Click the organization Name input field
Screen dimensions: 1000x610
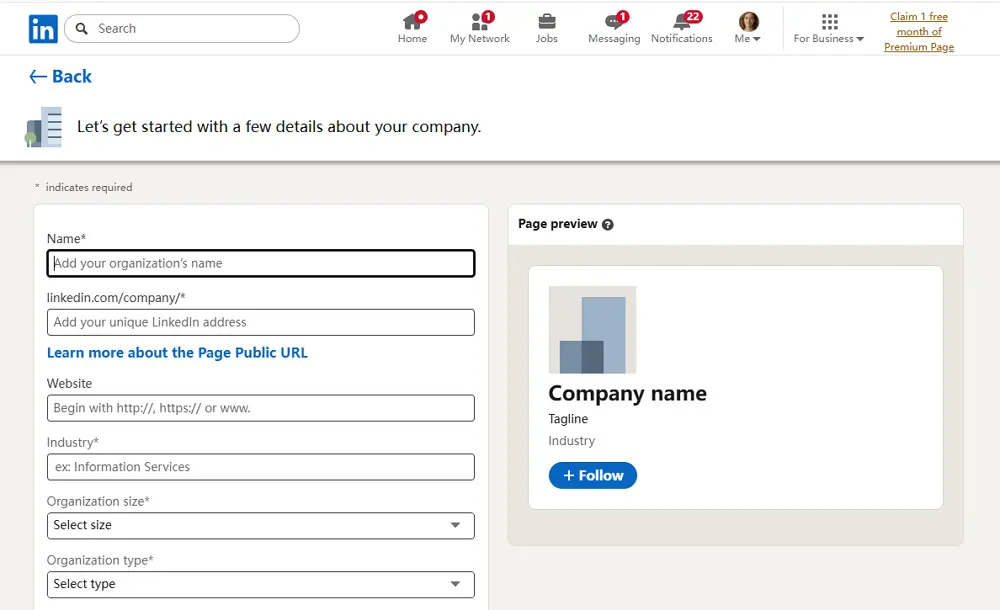coord(260,263)
